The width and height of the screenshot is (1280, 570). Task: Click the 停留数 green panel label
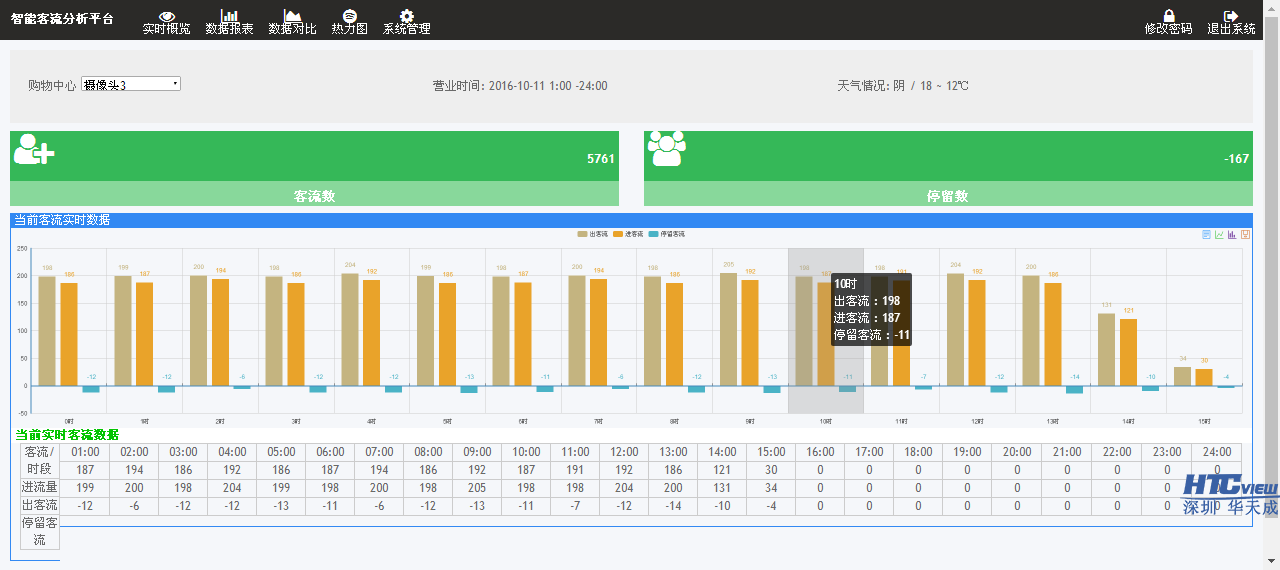click(x=948, y=196)
